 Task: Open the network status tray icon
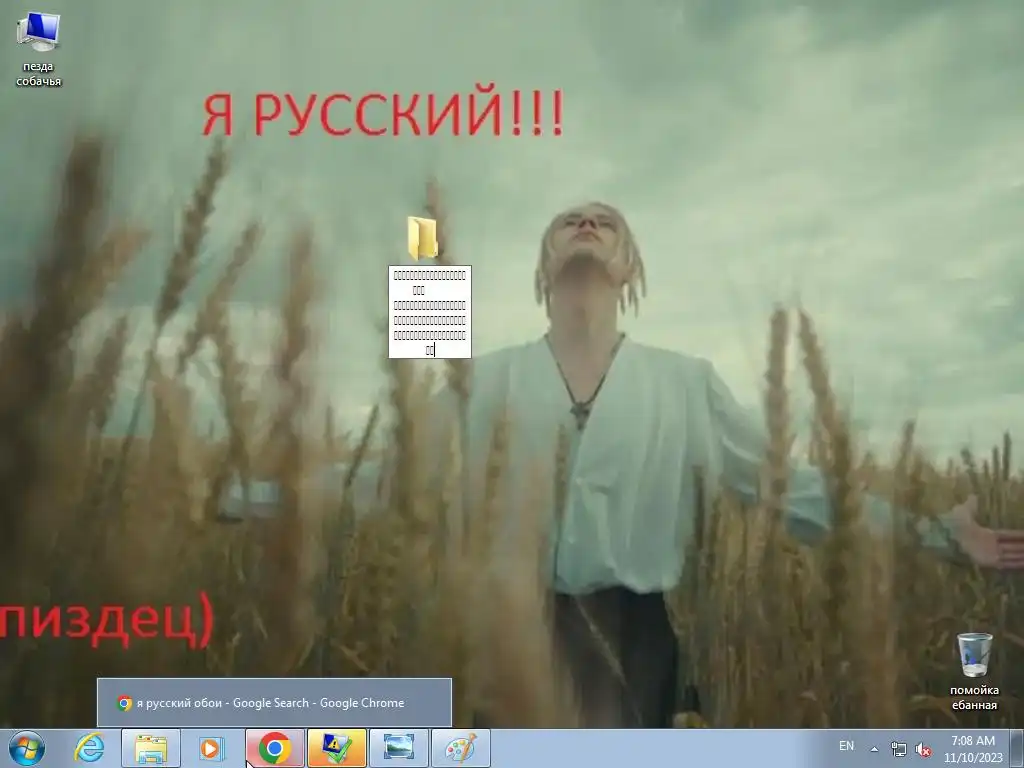[x=899, y=749]
